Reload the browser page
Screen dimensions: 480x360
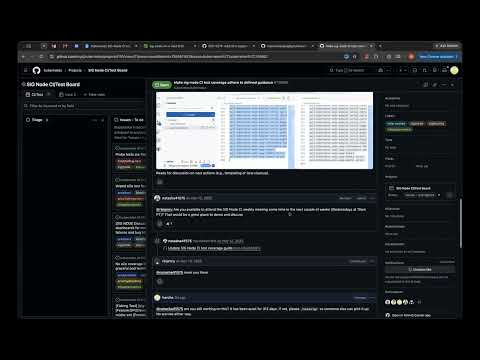(41, 57)
